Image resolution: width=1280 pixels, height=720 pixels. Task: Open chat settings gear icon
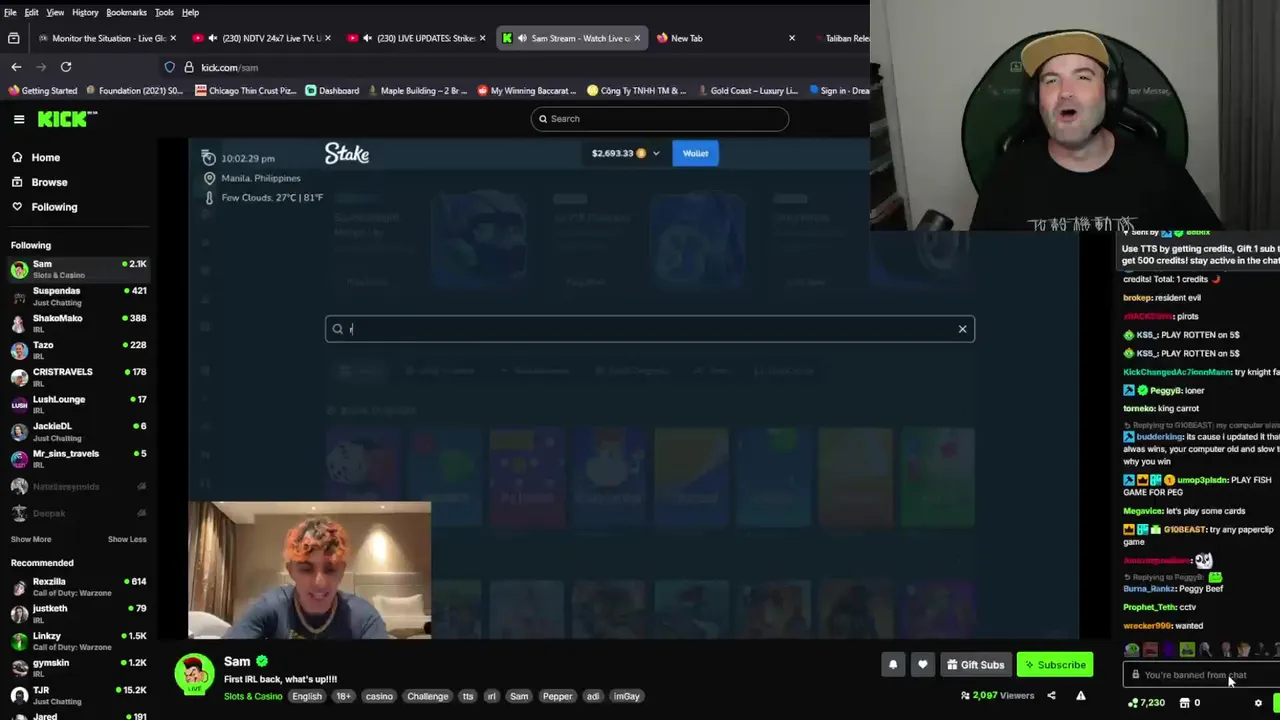point(1259,703)
